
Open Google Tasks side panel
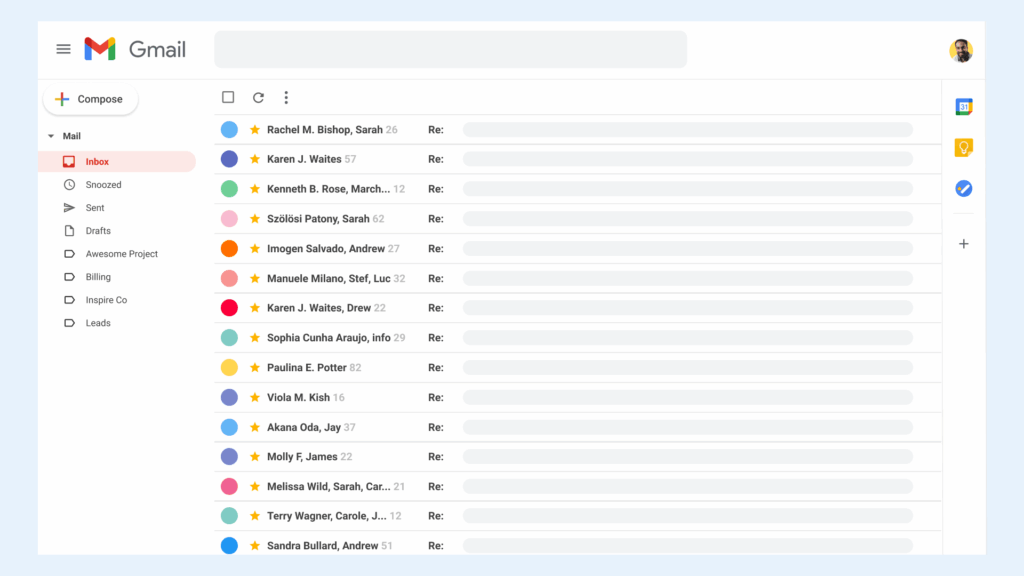tap(964, 189)
